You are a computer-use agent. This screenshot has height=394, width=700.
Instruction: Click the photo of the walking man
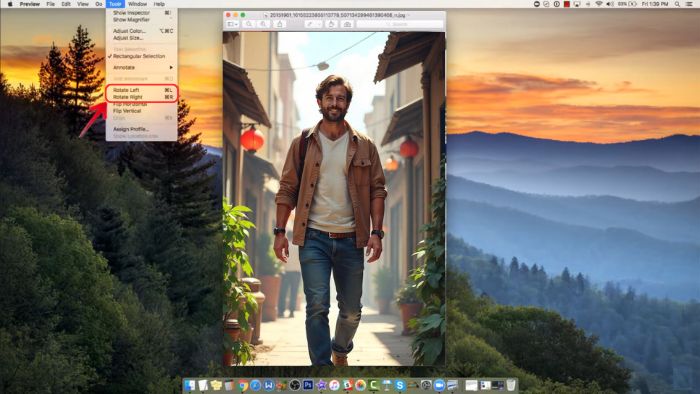click(x=333, y=199)
